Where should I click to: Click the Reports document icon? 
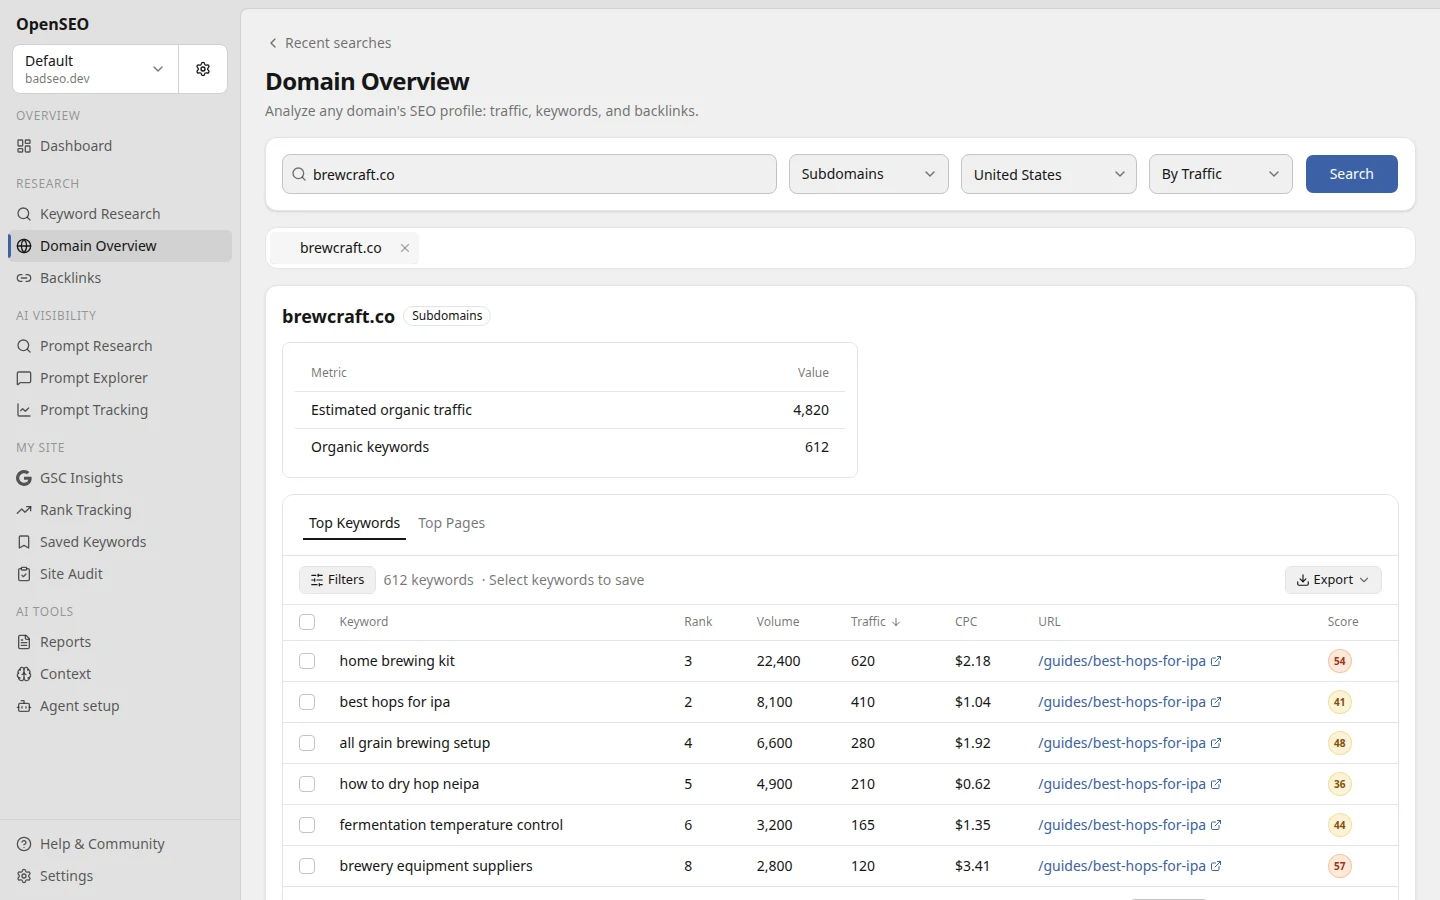pos(24,642)
